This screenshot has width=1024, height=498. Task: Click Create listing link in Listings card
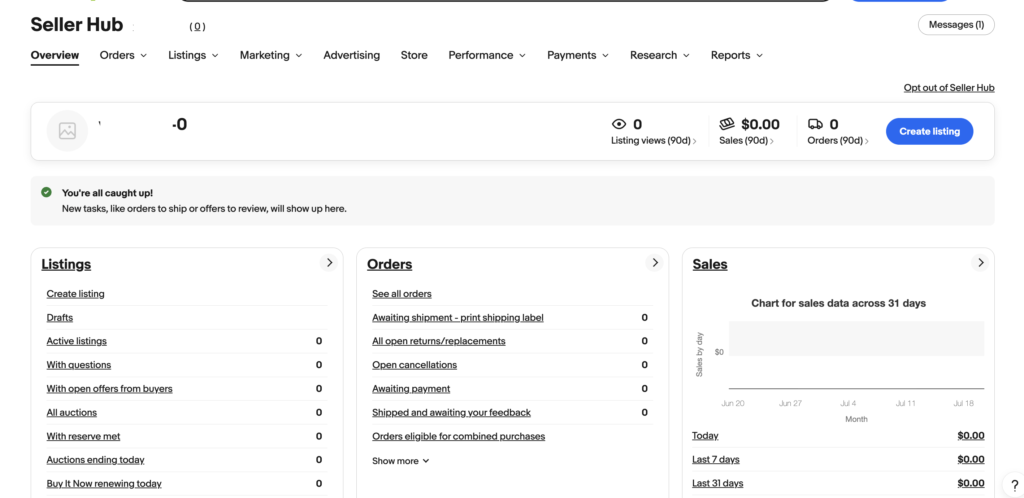[75, 294]
